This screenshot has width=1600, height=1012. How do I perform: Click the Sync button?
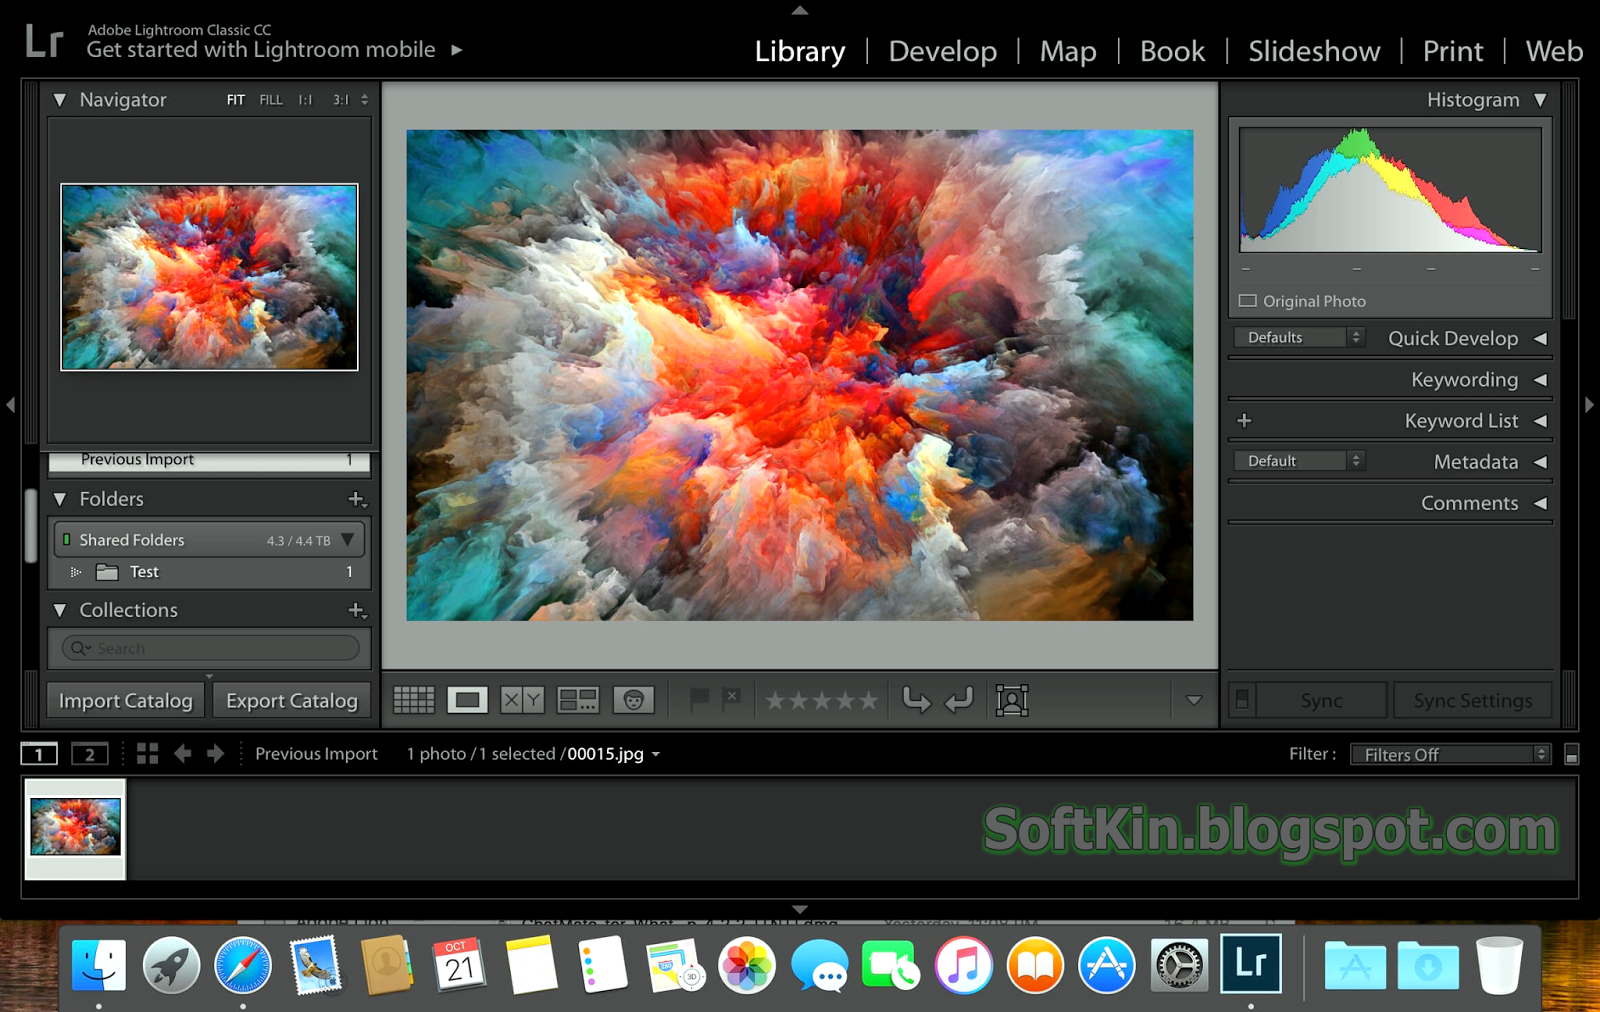1322,701
